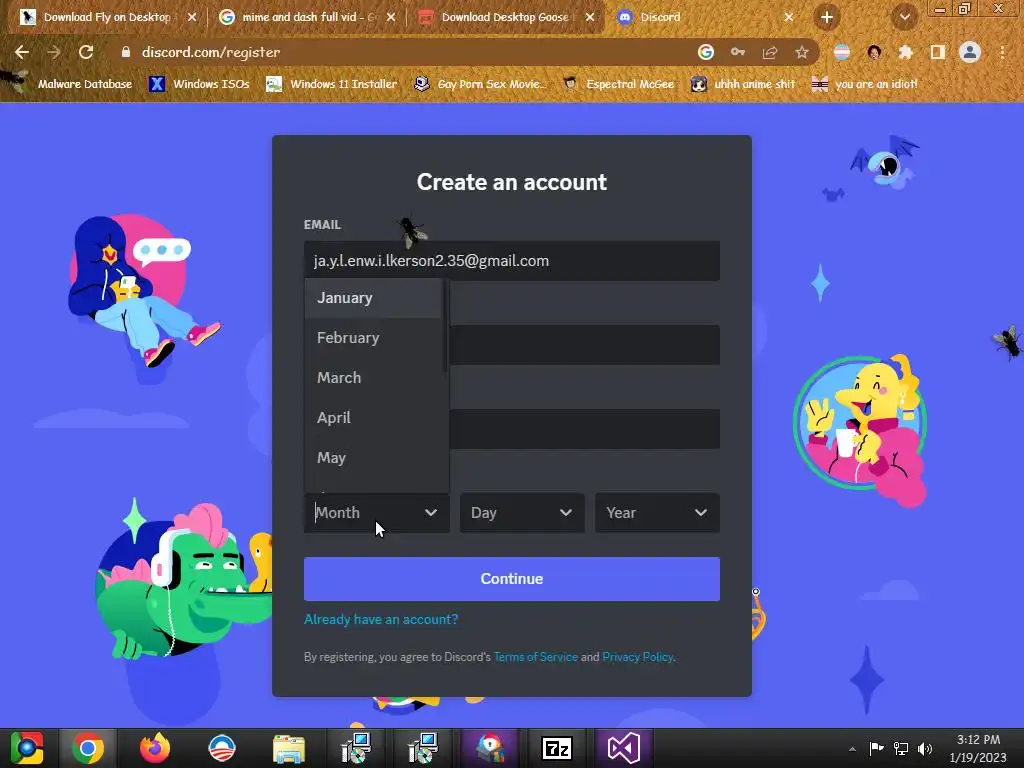
Task: Open the Chrome profile avatar
Action: [970, 52]
